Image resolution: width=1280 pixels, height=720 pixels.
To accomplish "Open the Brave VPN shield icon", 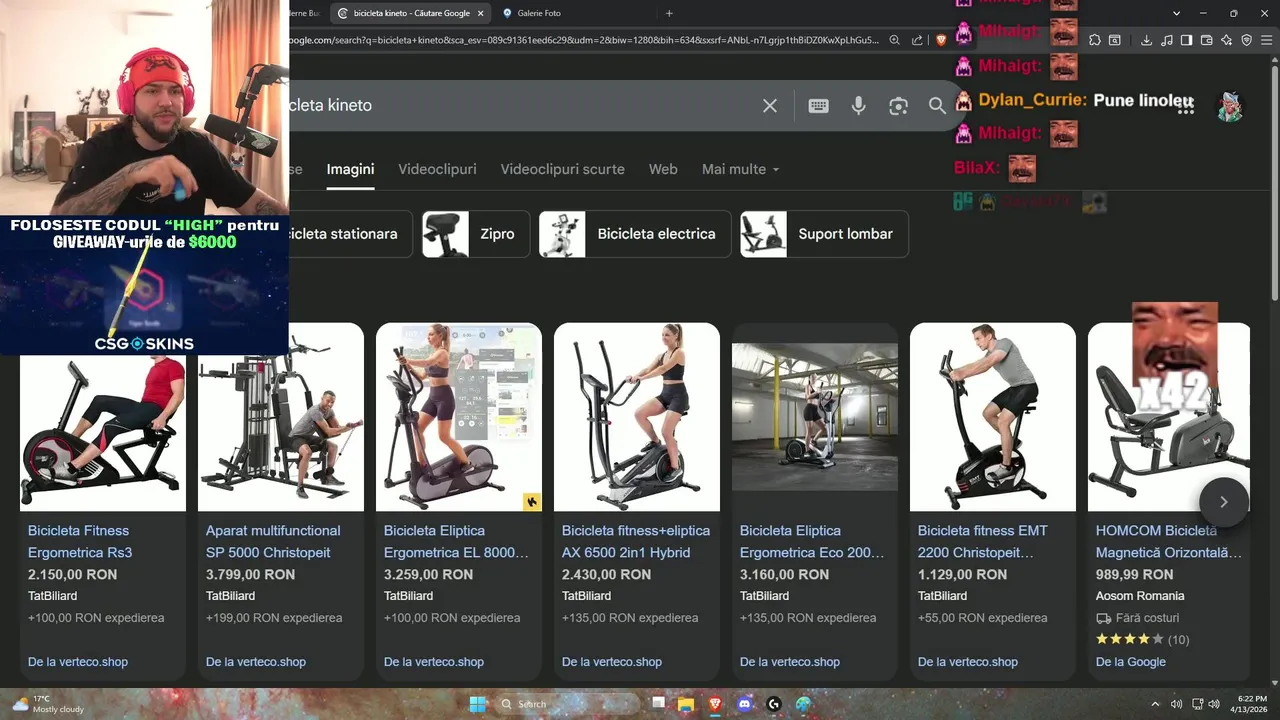I will [1246, 40].
